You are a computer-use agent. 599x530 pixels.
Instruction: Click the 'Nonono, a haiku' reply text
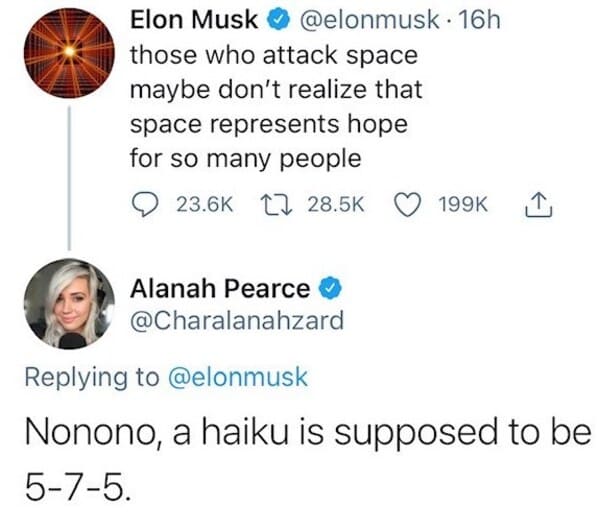click(308, 460)
